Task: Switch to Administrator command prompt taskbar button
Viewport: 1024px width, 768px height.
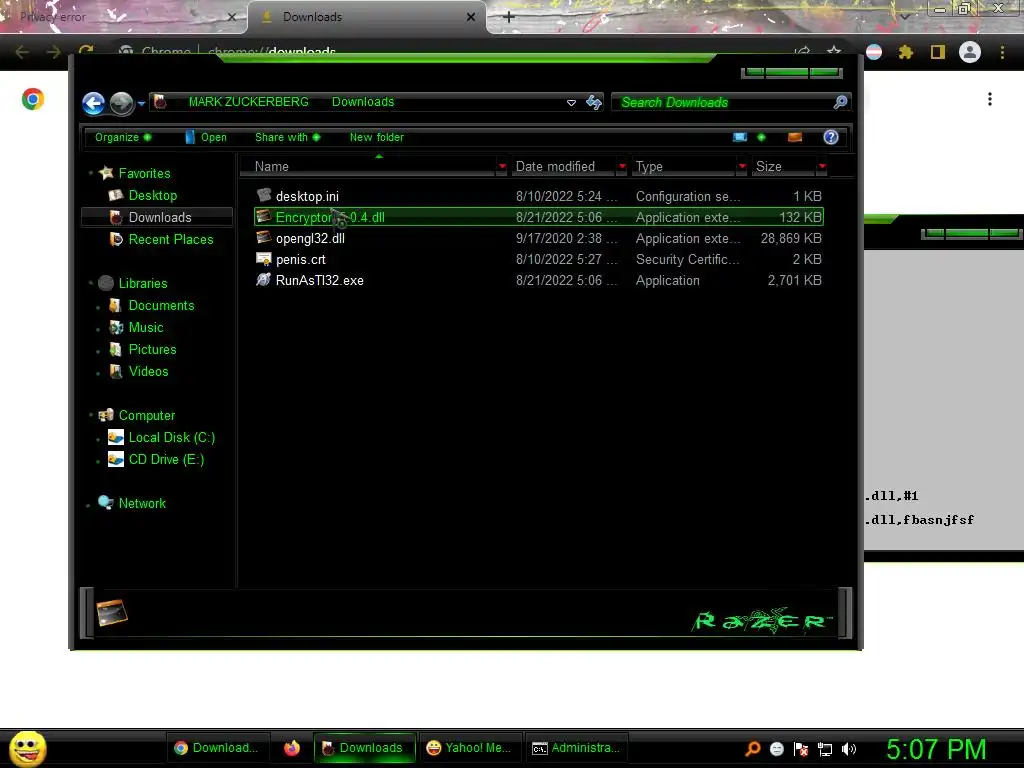Action: 577,748
